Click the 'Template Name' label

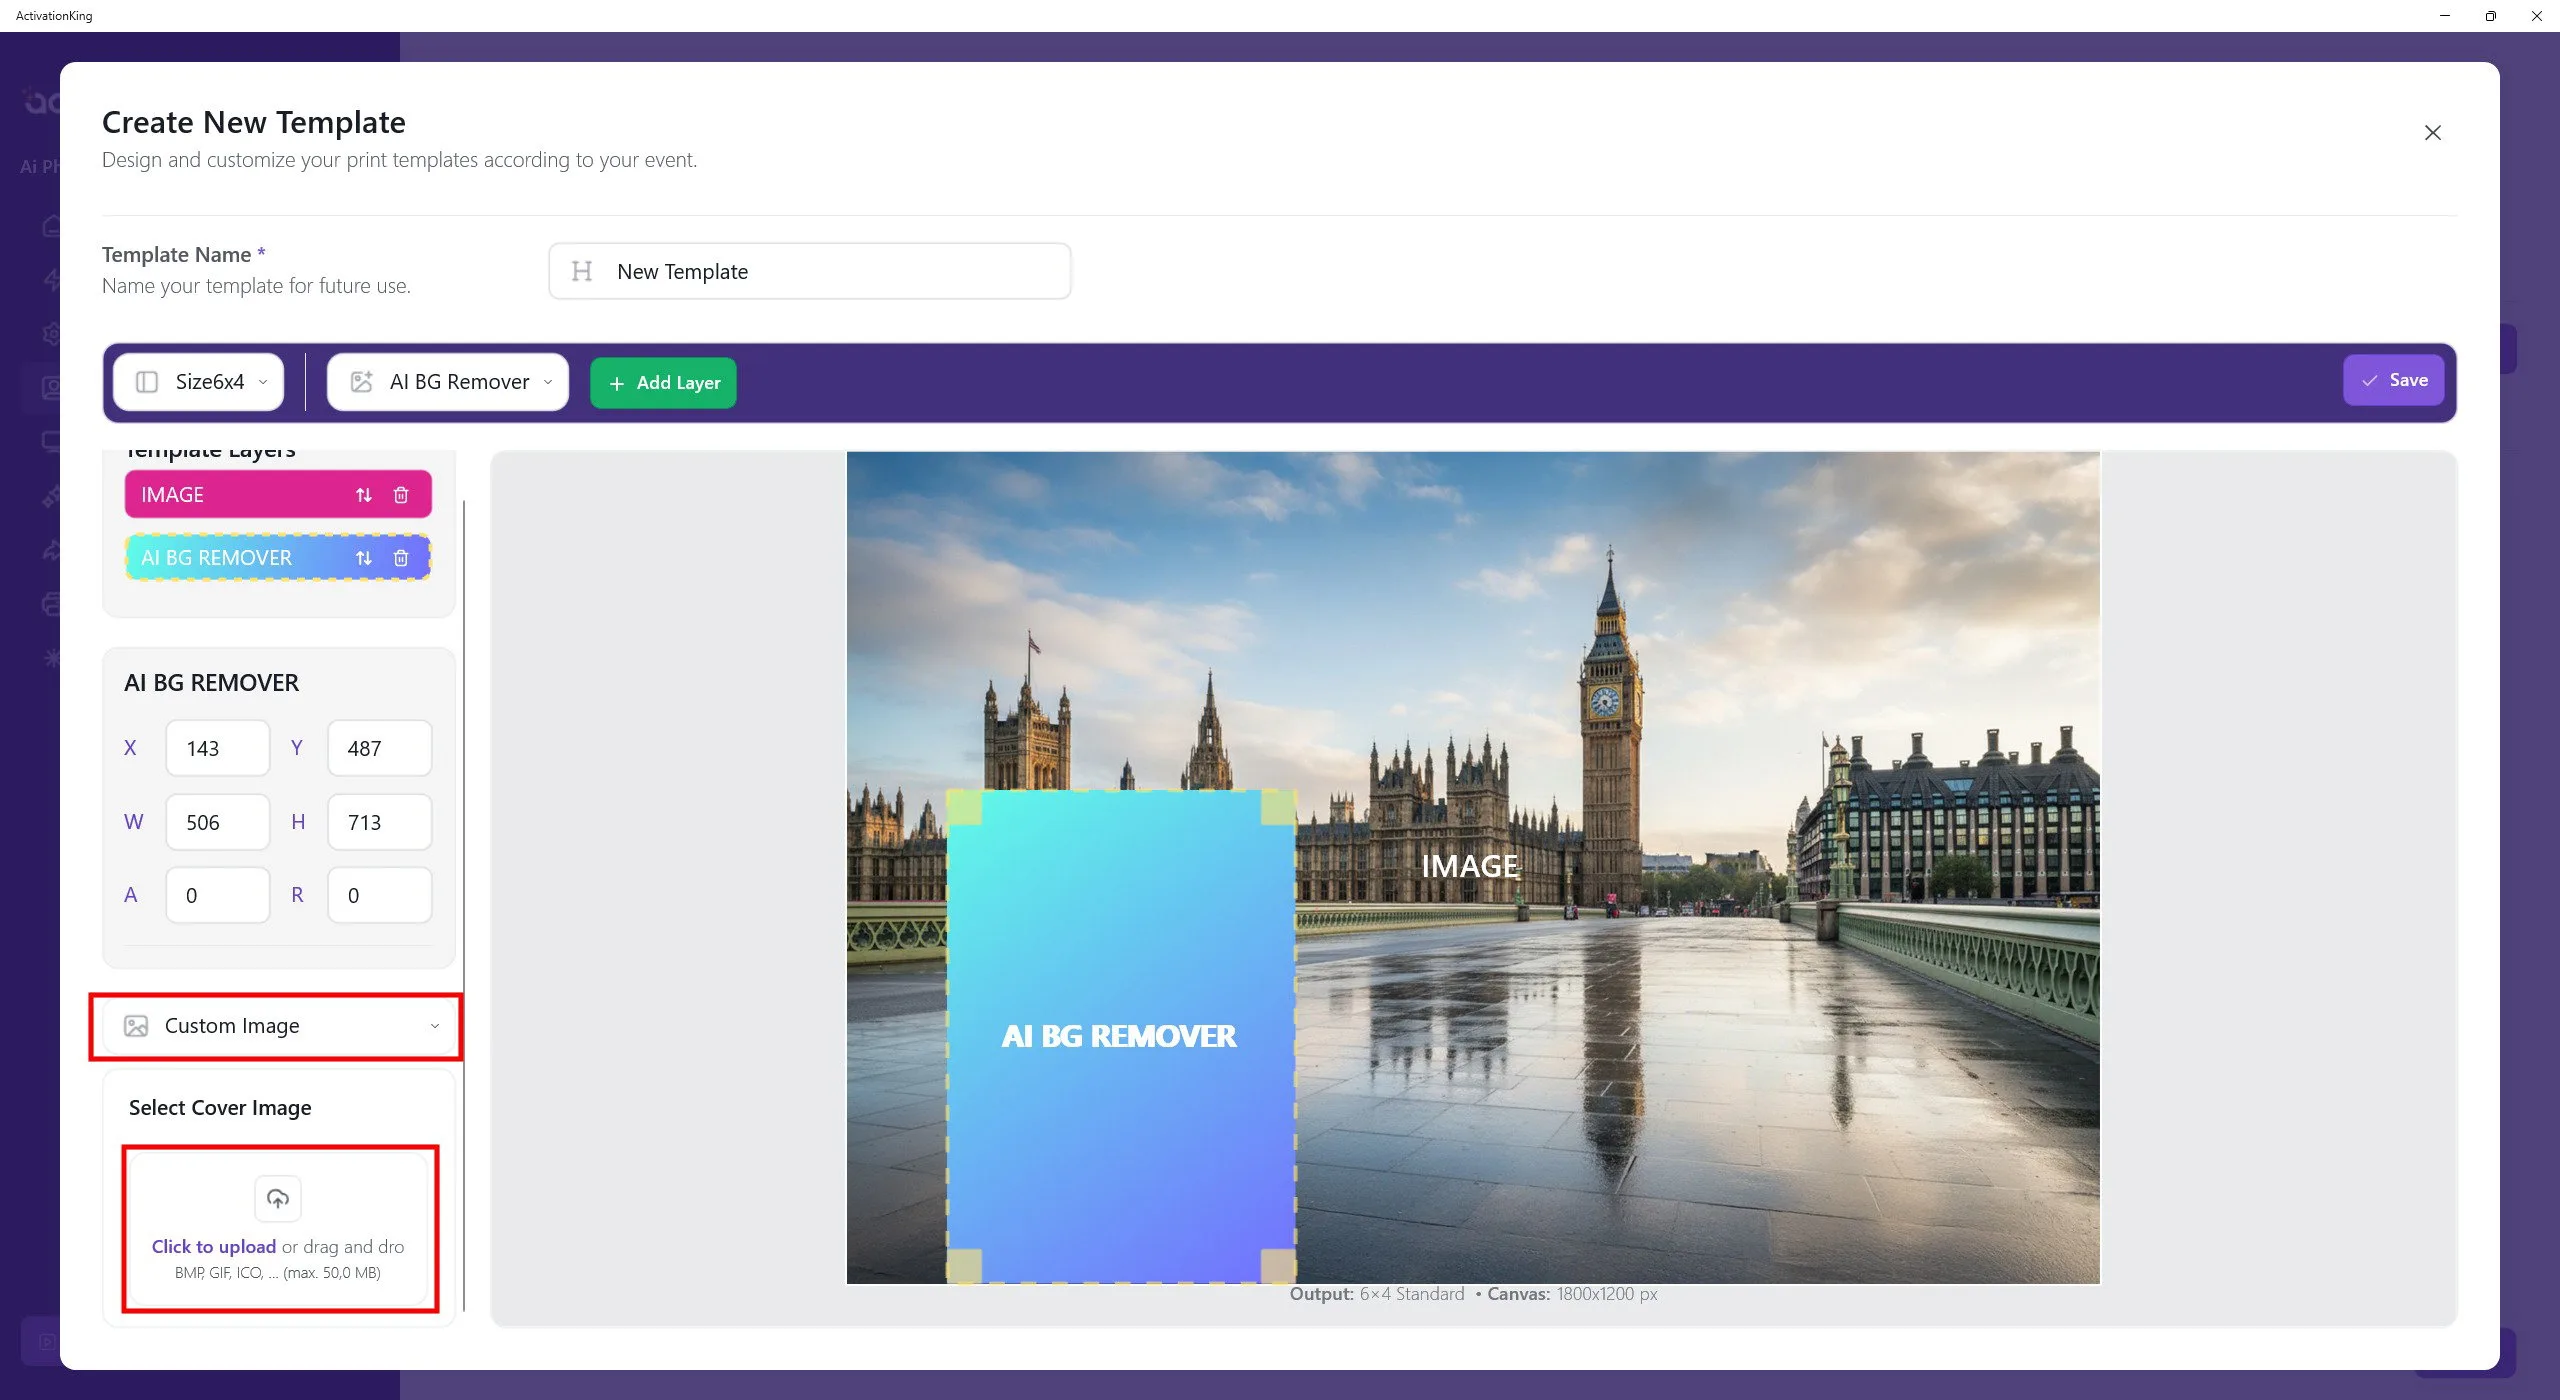176,255
